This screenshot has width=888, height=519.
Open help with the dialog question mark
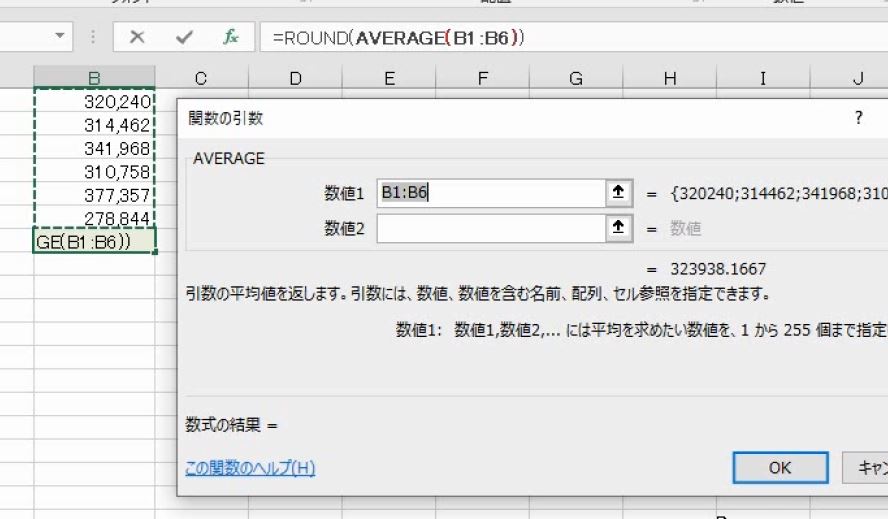coord(859,118)
